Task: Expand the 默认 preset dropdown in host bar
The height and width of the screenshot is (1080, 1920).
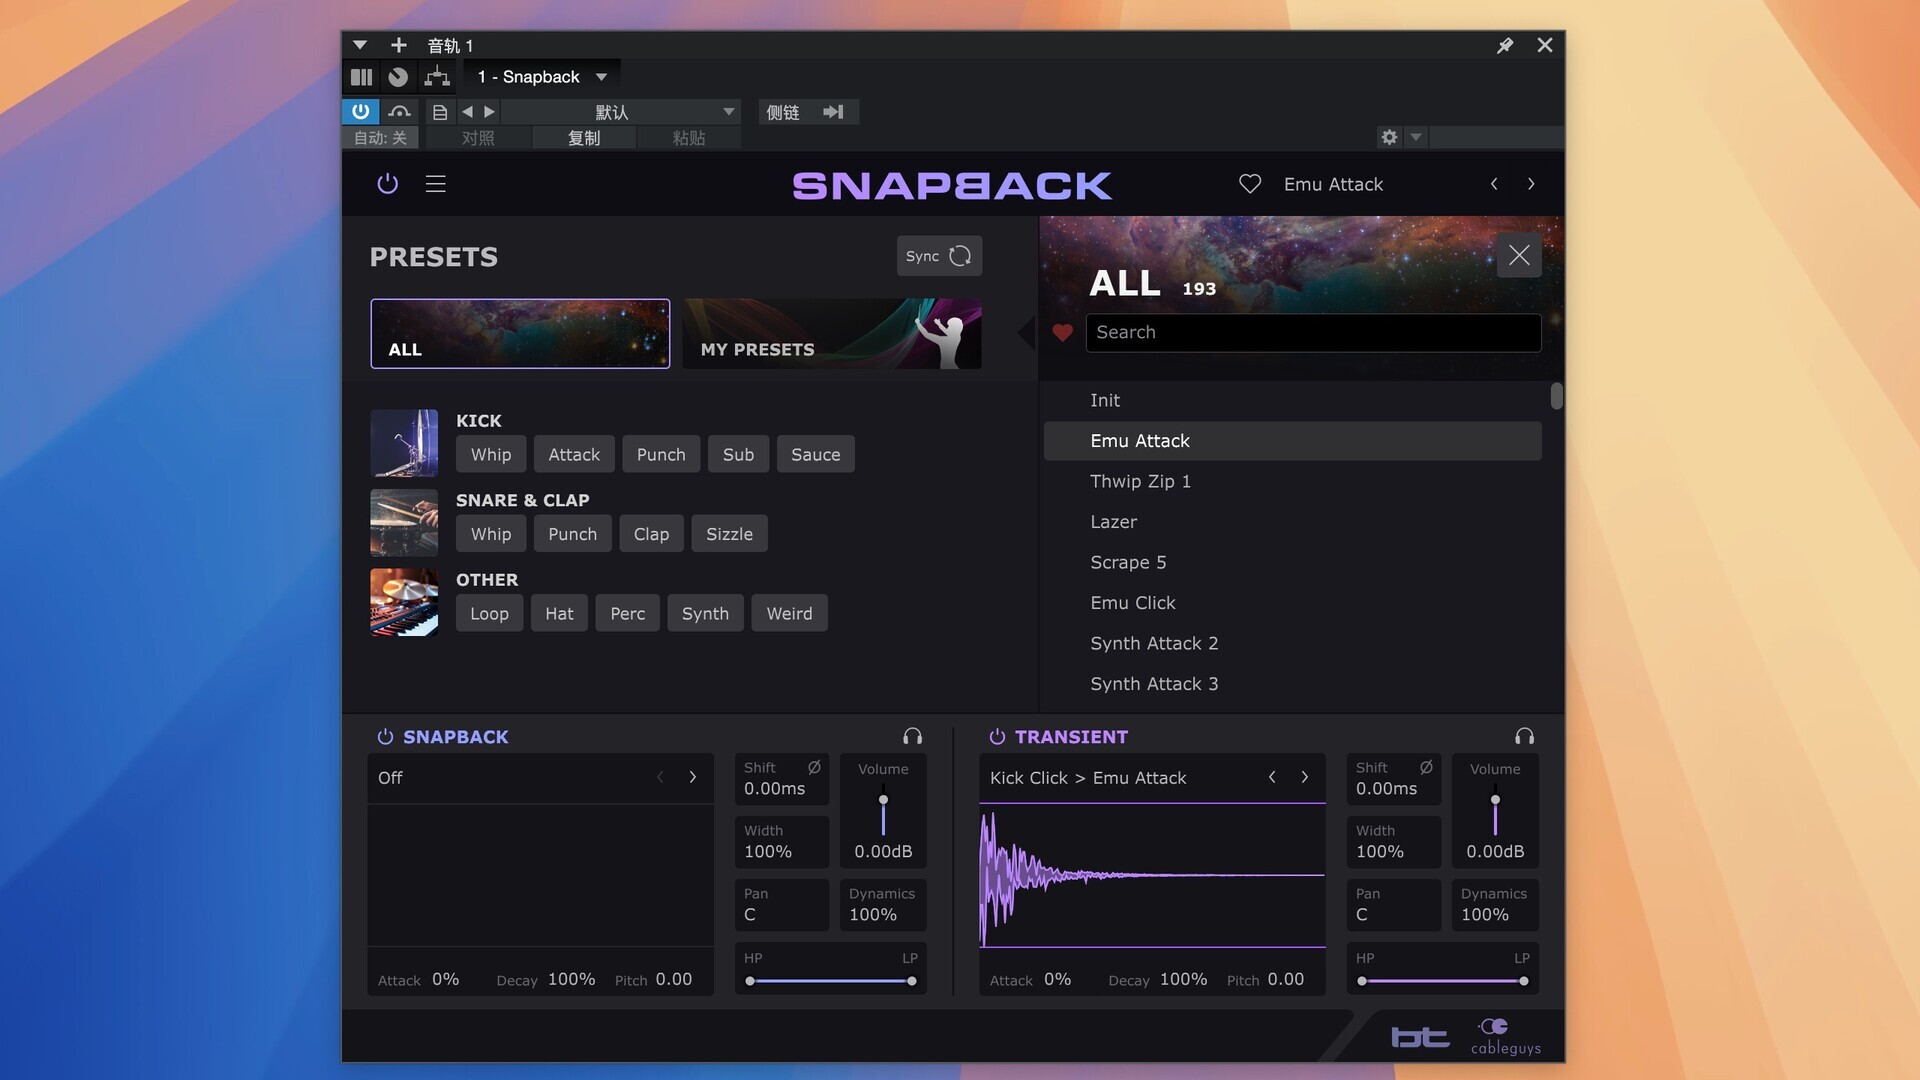Action: pyautogui.click(x=728, y=112)
